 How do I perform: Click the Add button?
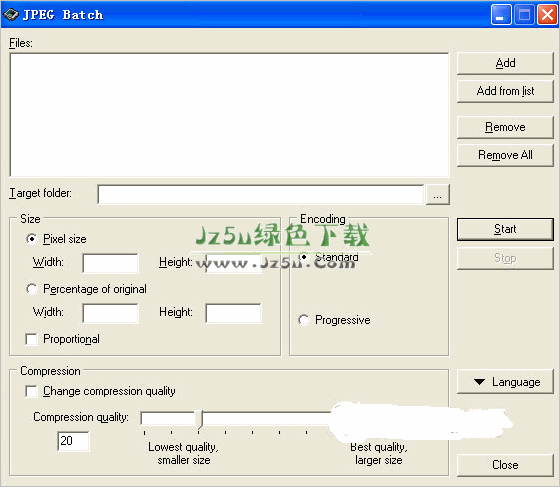pos(505,63)
